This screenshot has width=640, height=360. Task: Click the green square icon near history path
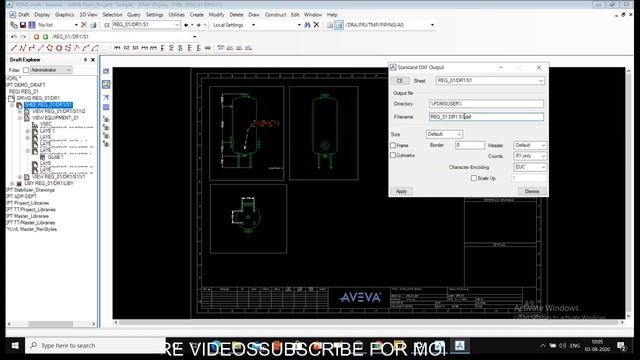click(x=45, y=37)
